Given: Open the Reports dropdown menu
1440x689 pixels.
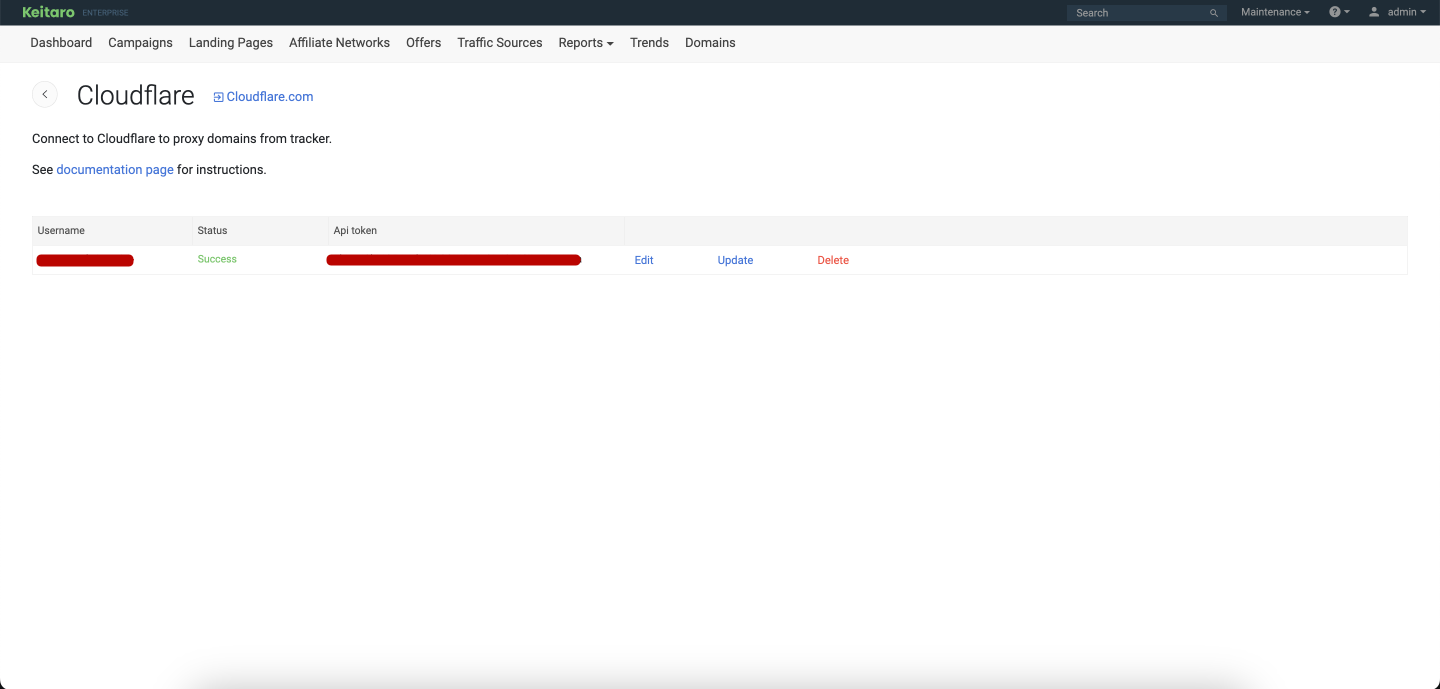Looking at the screenshot, I should pos(586,43).
